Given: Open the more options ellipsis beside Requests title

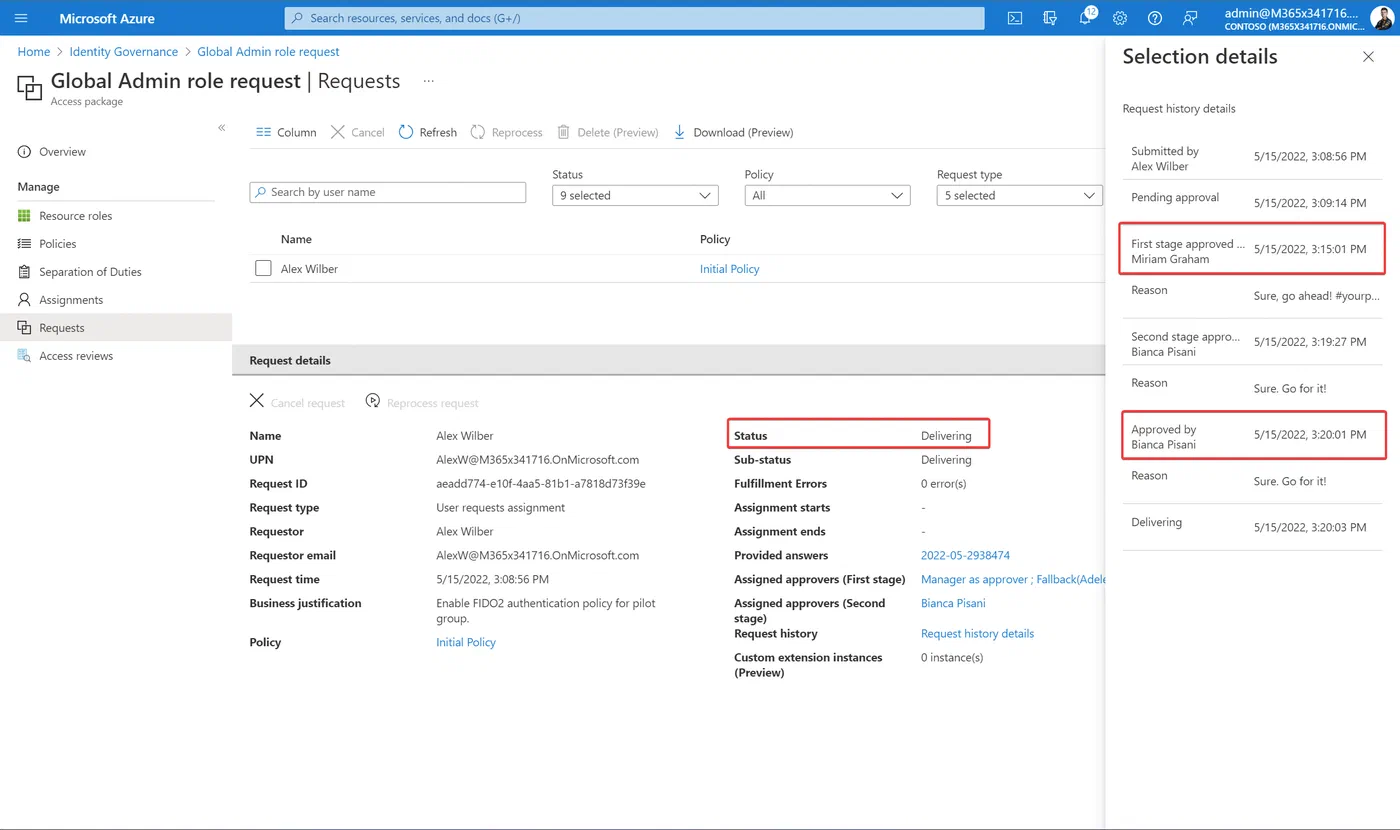Looking at the screenshot, I should click(429, 81).
